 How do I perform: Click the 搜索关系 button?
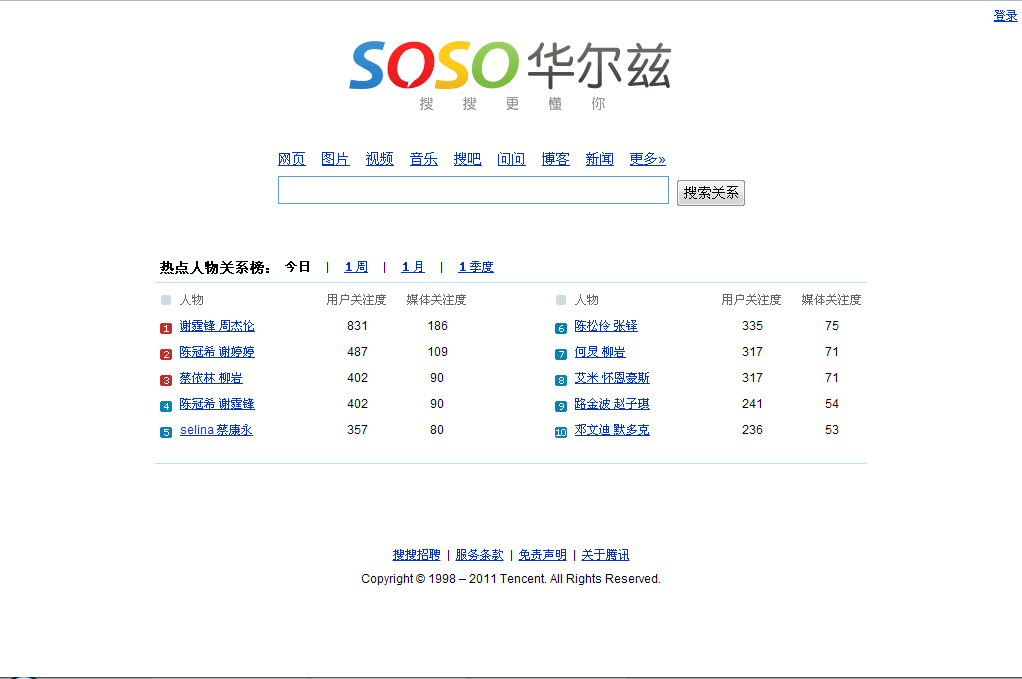[710, 192]
